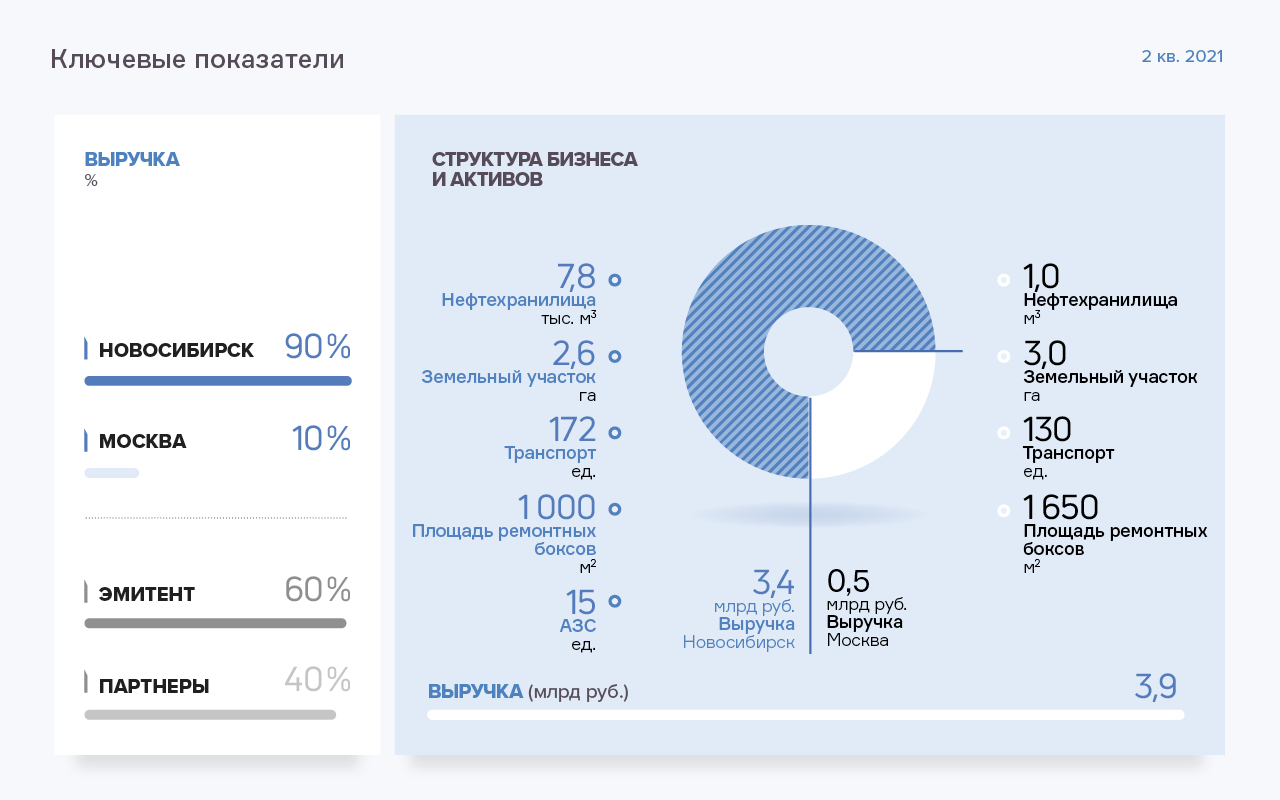Click the white bullet beside 1,0 Нефтехранилища
1280x800 pixels.
[x=1003, y=281]
